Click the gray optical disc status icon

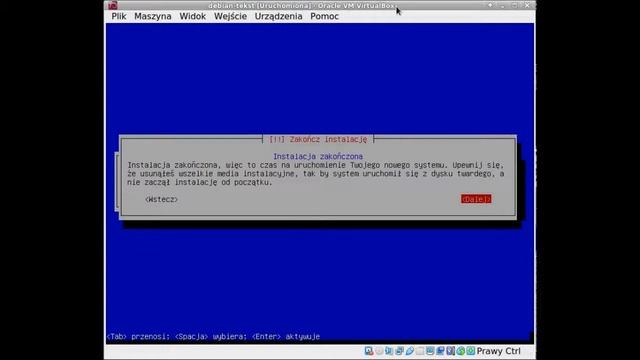[379, 351]
